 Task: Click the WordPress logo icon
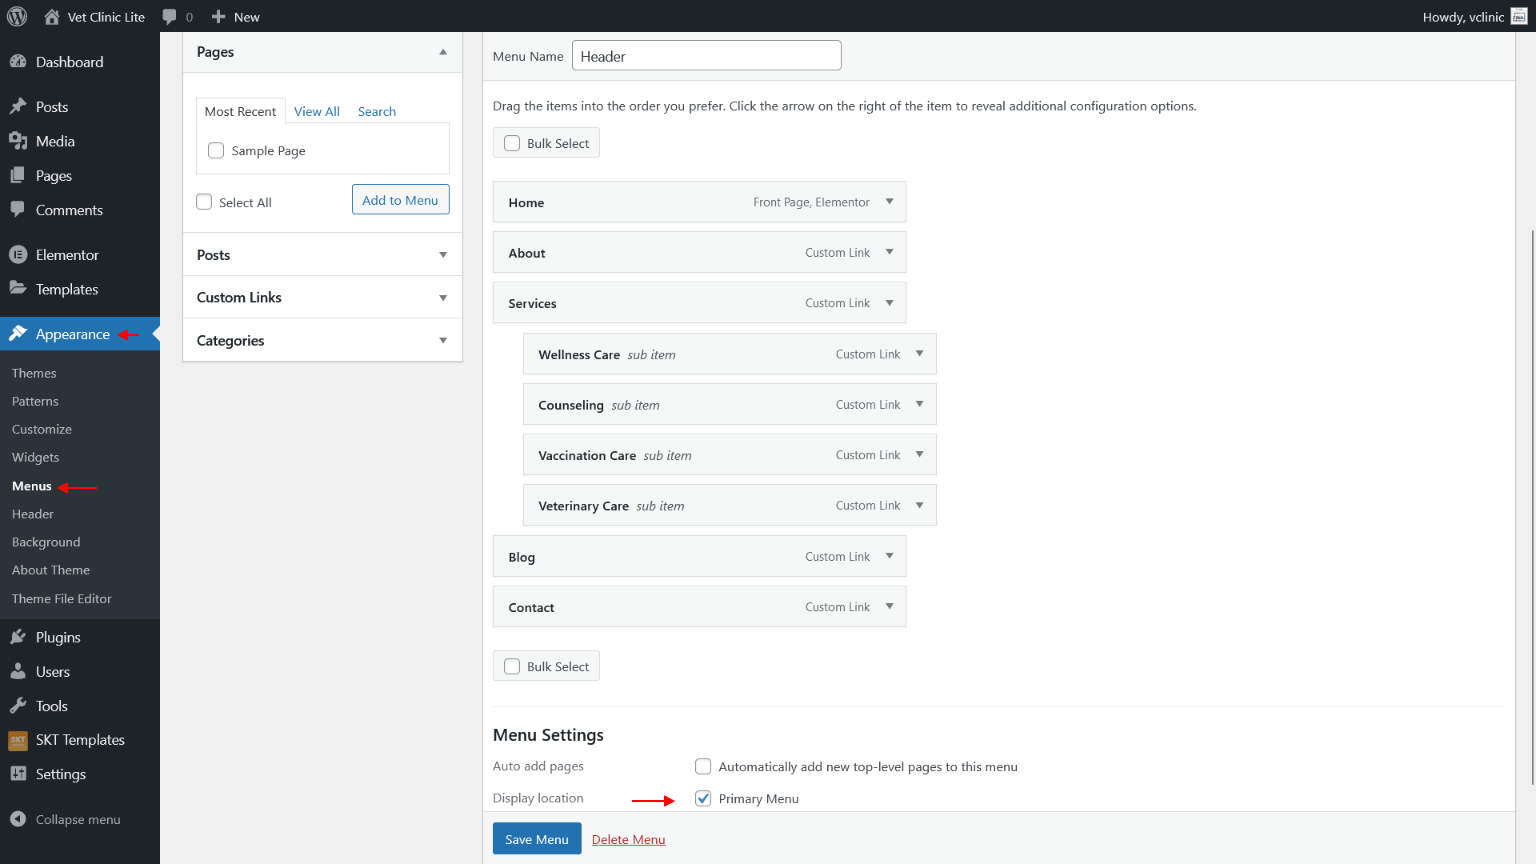coord(17,17)
